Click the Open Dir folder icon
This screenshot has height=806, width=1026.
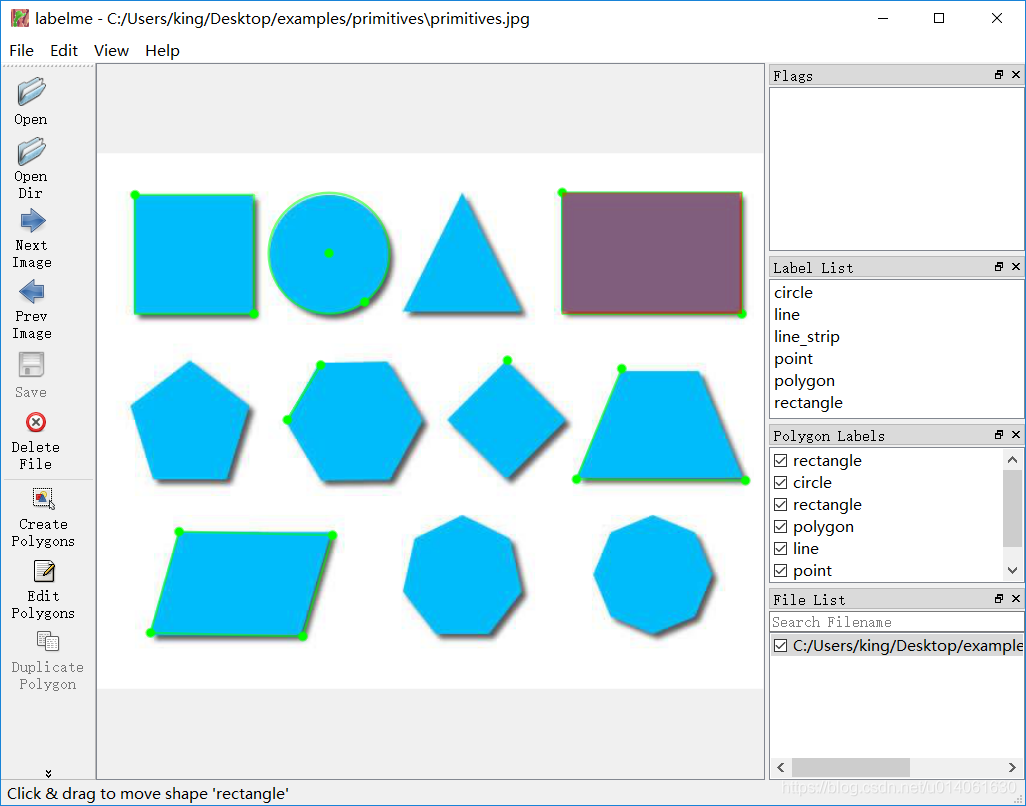click(x=31, y=151)
